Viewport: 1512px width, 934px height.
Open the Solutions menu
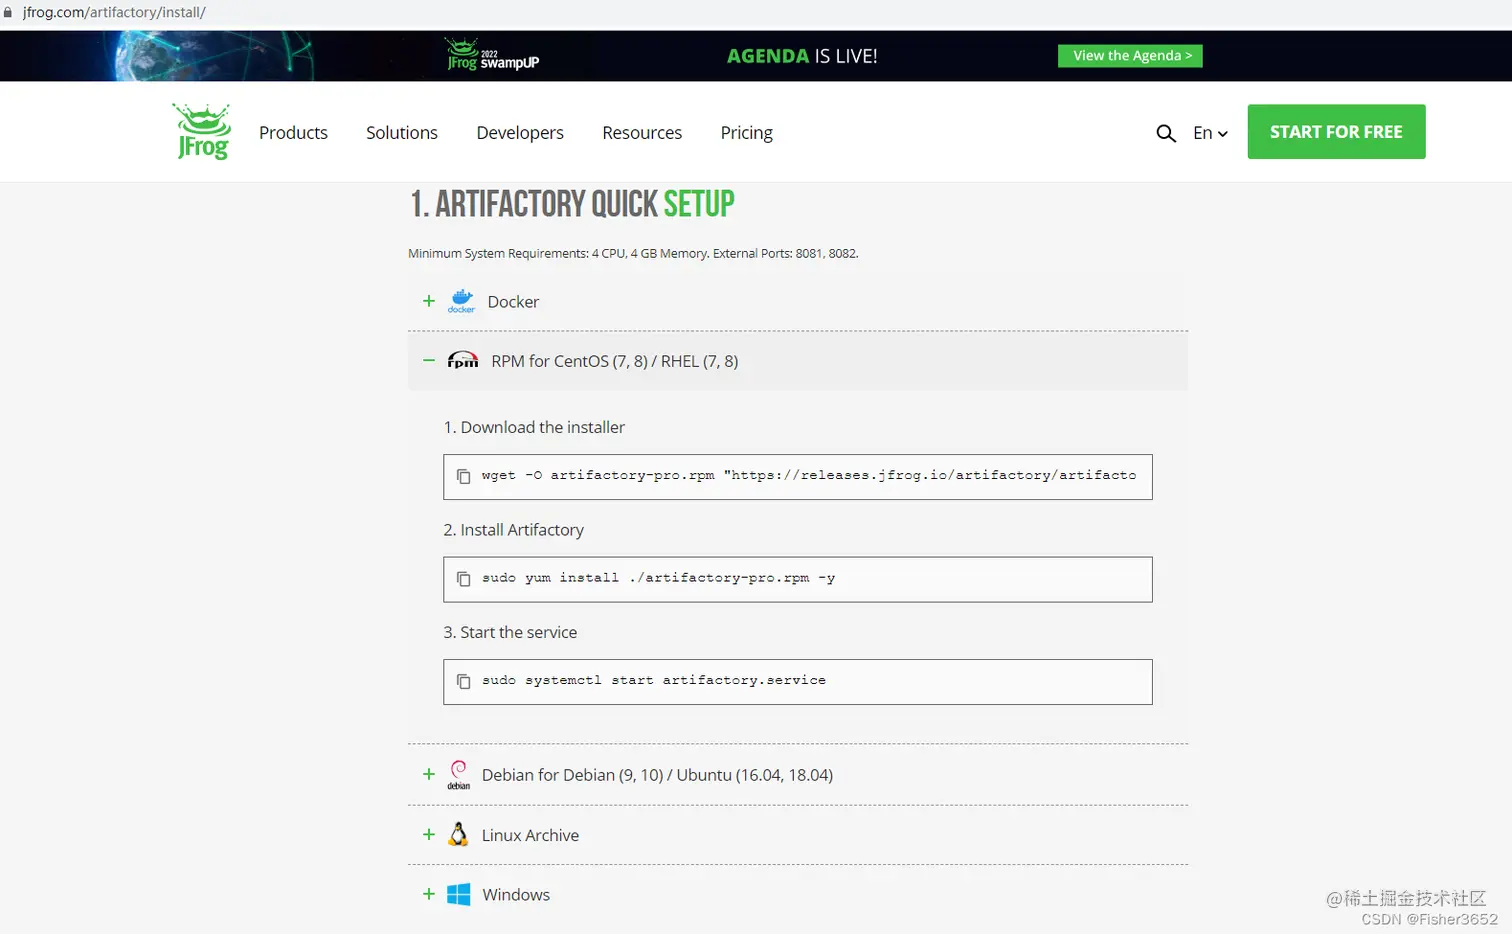(402, 133)
